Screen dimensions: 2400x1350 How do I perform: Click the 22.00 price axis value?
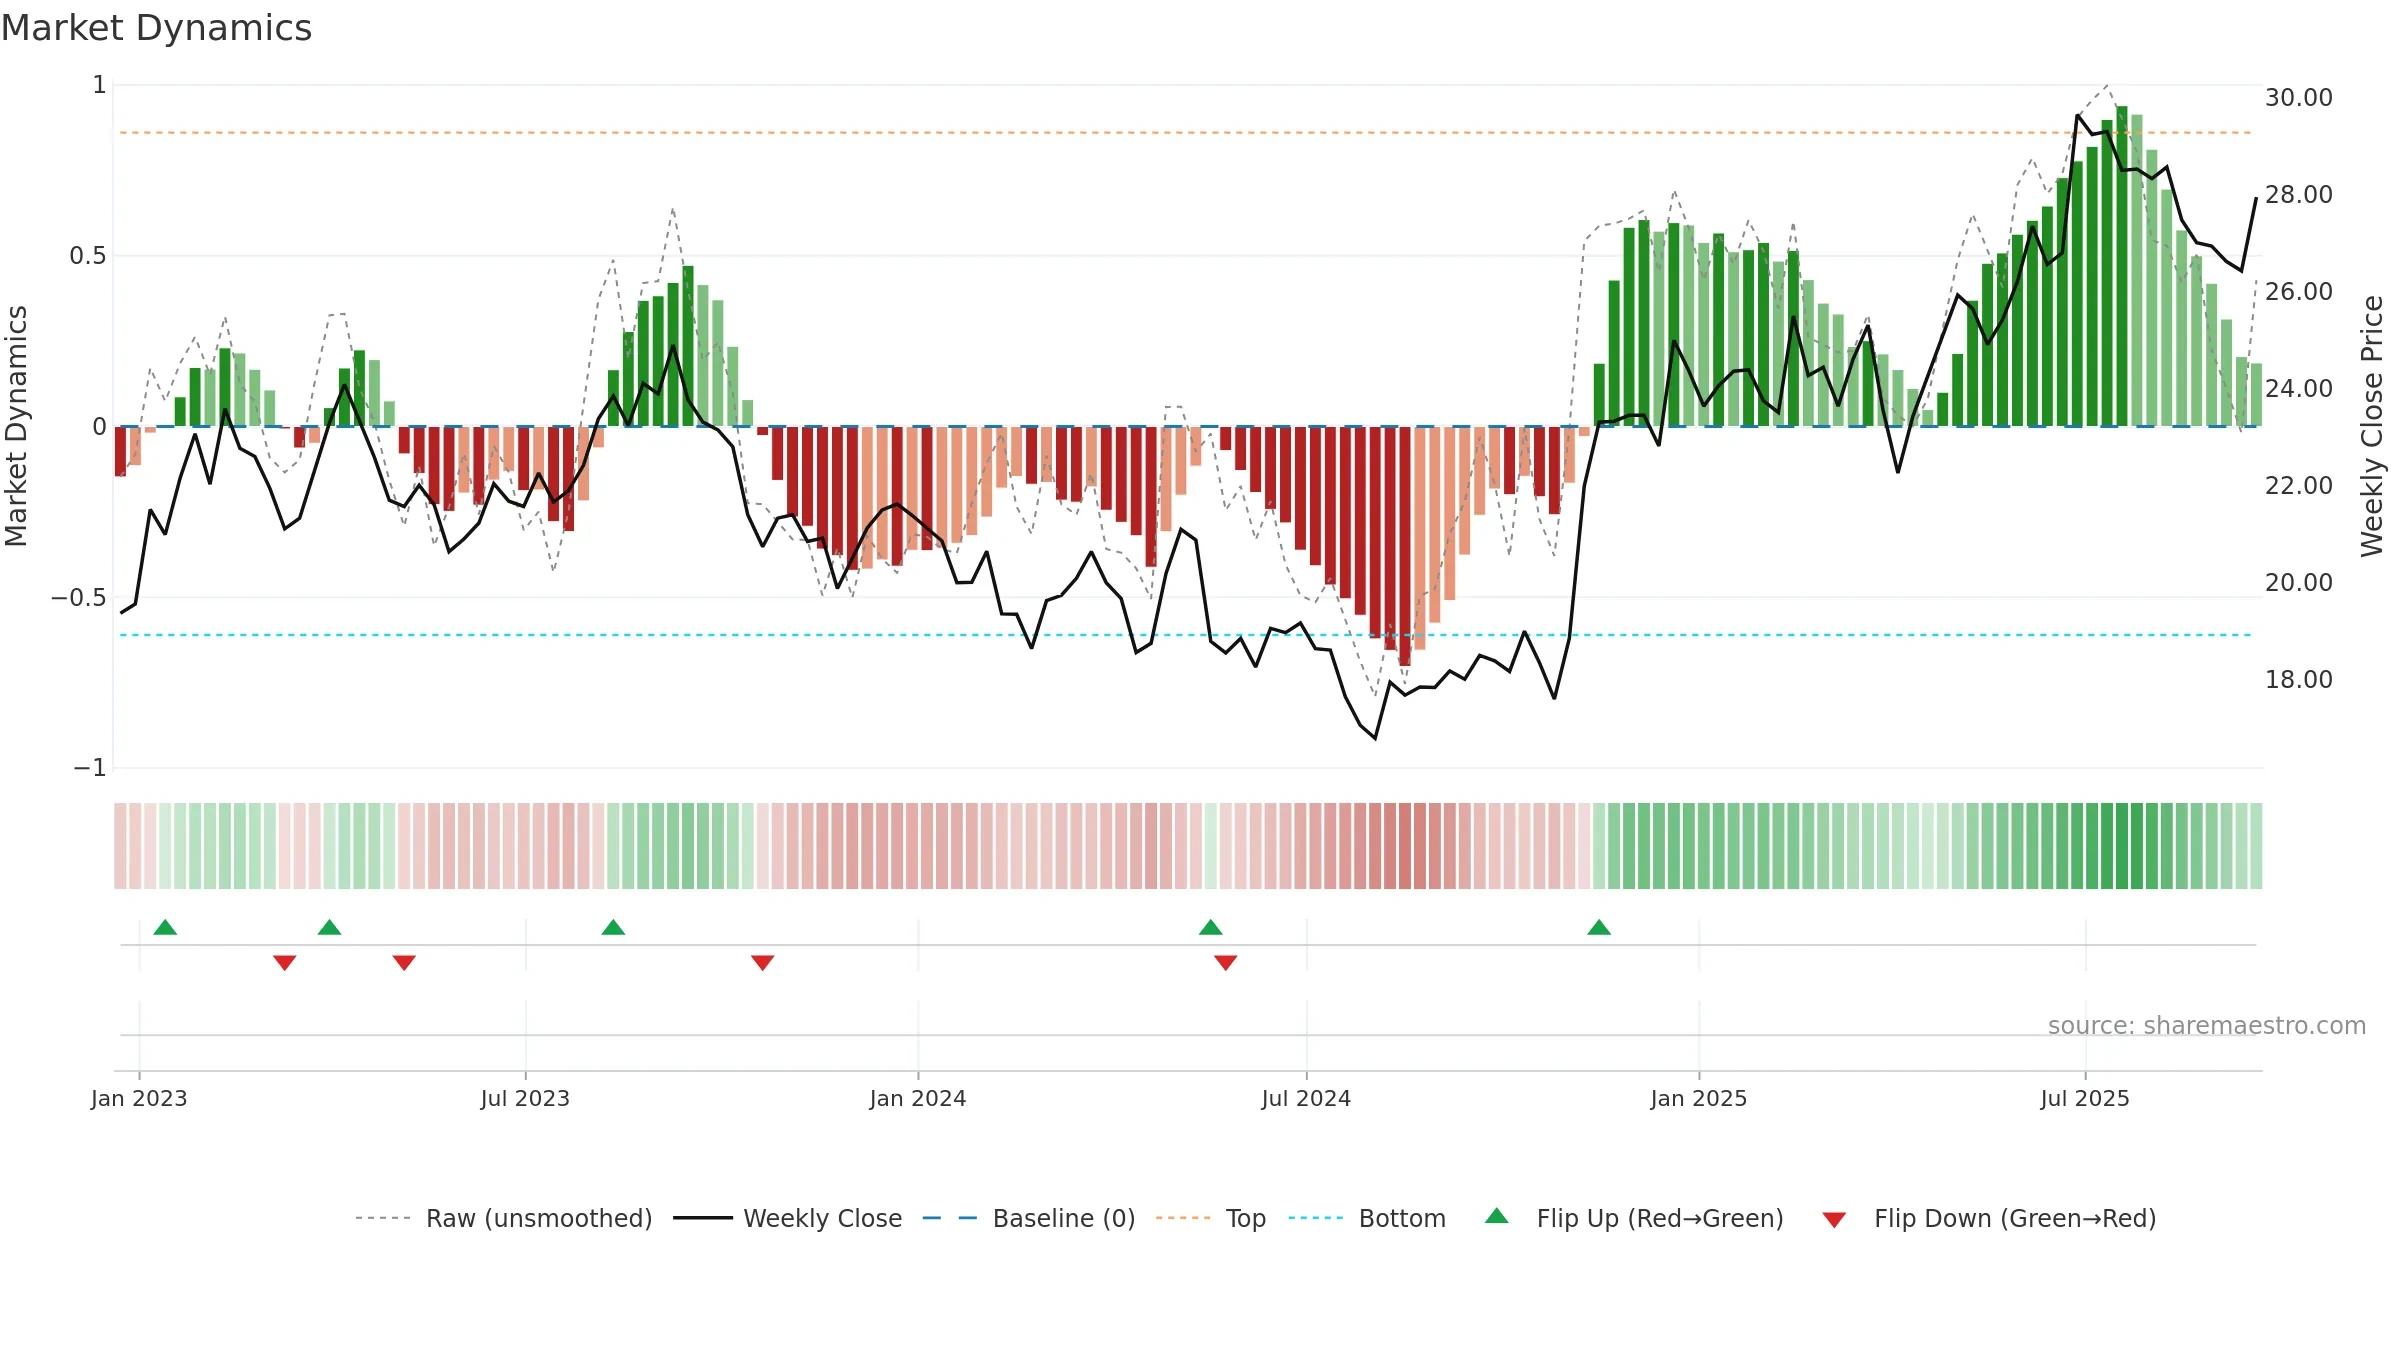point(2299,486)
